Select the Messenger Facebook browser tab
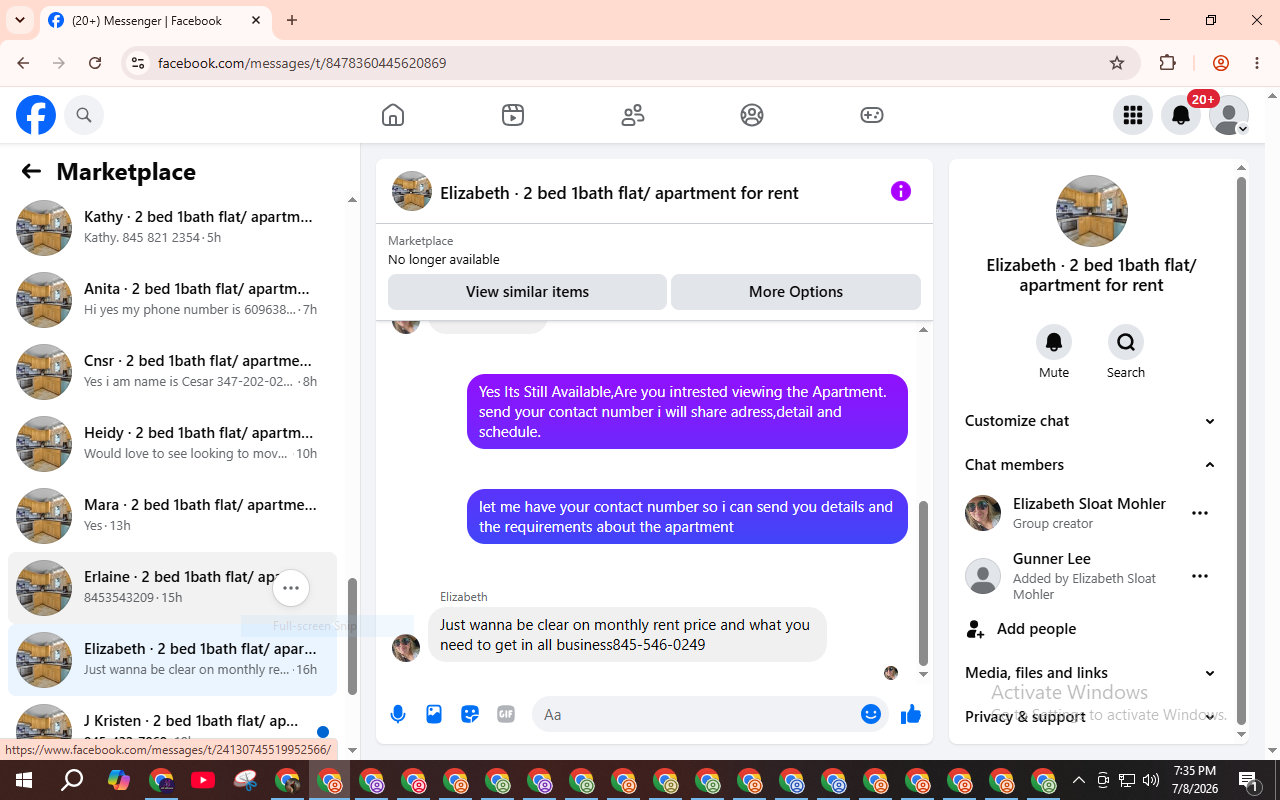The height and width of the screenshot is (800, 1280). (x=155, y=20)
